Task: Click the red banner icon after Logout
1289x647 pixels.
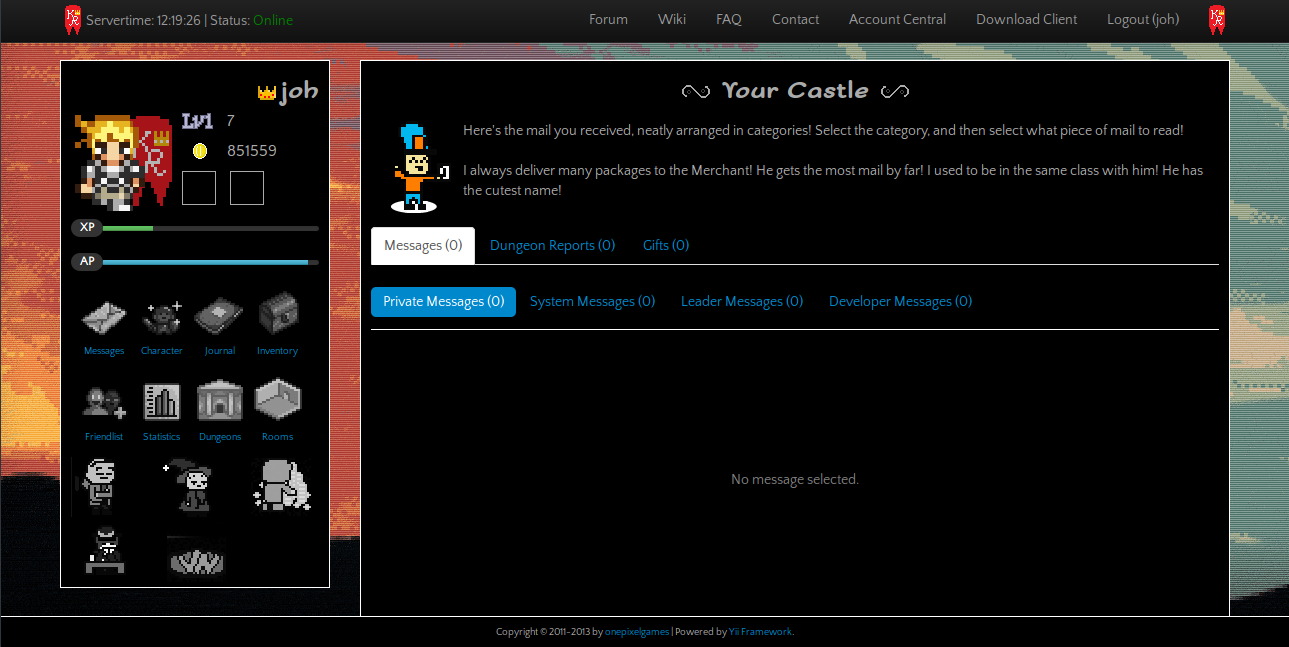Action: tap(1217, 20)
